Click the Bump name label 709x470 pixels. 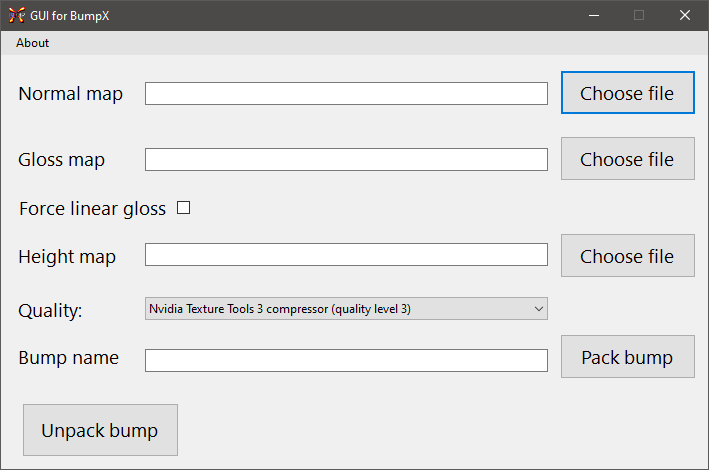coord(68,358)
